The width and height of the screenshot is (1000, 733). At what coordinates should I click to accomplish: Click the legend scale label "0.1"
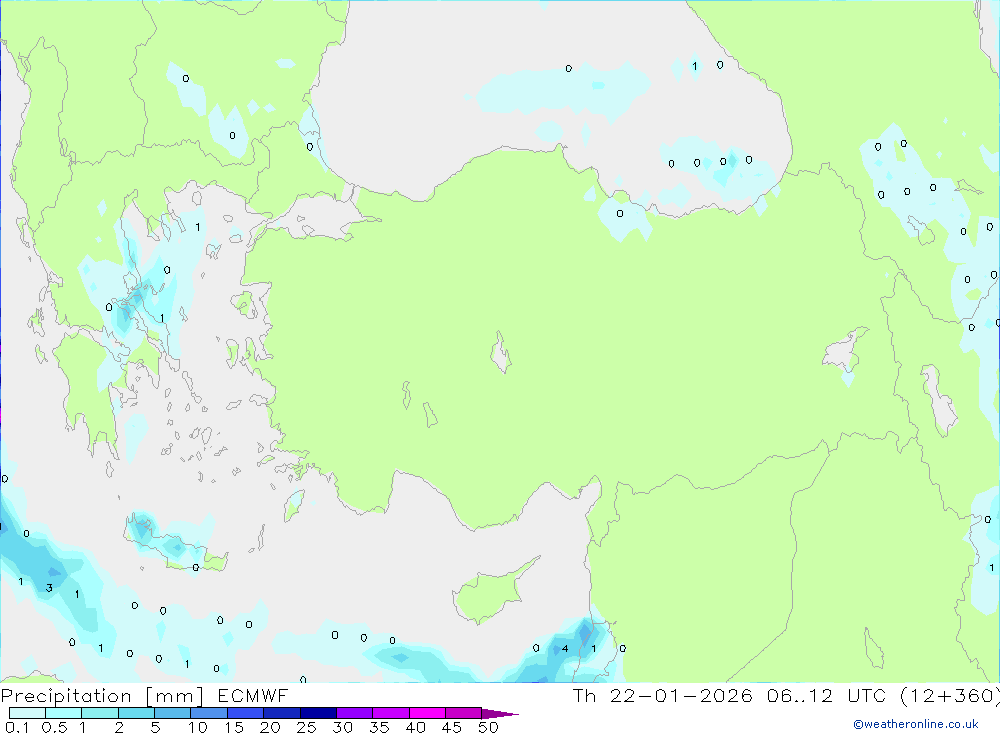tap(17, 727)
